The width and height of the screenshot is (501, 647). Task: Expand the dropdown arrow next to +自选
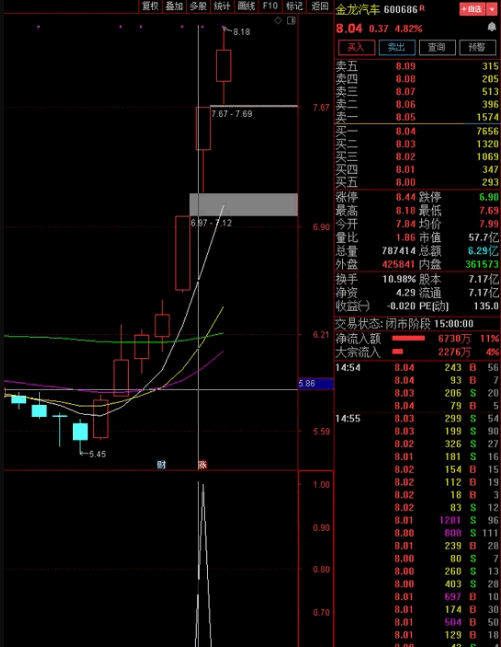click(492, 9)
